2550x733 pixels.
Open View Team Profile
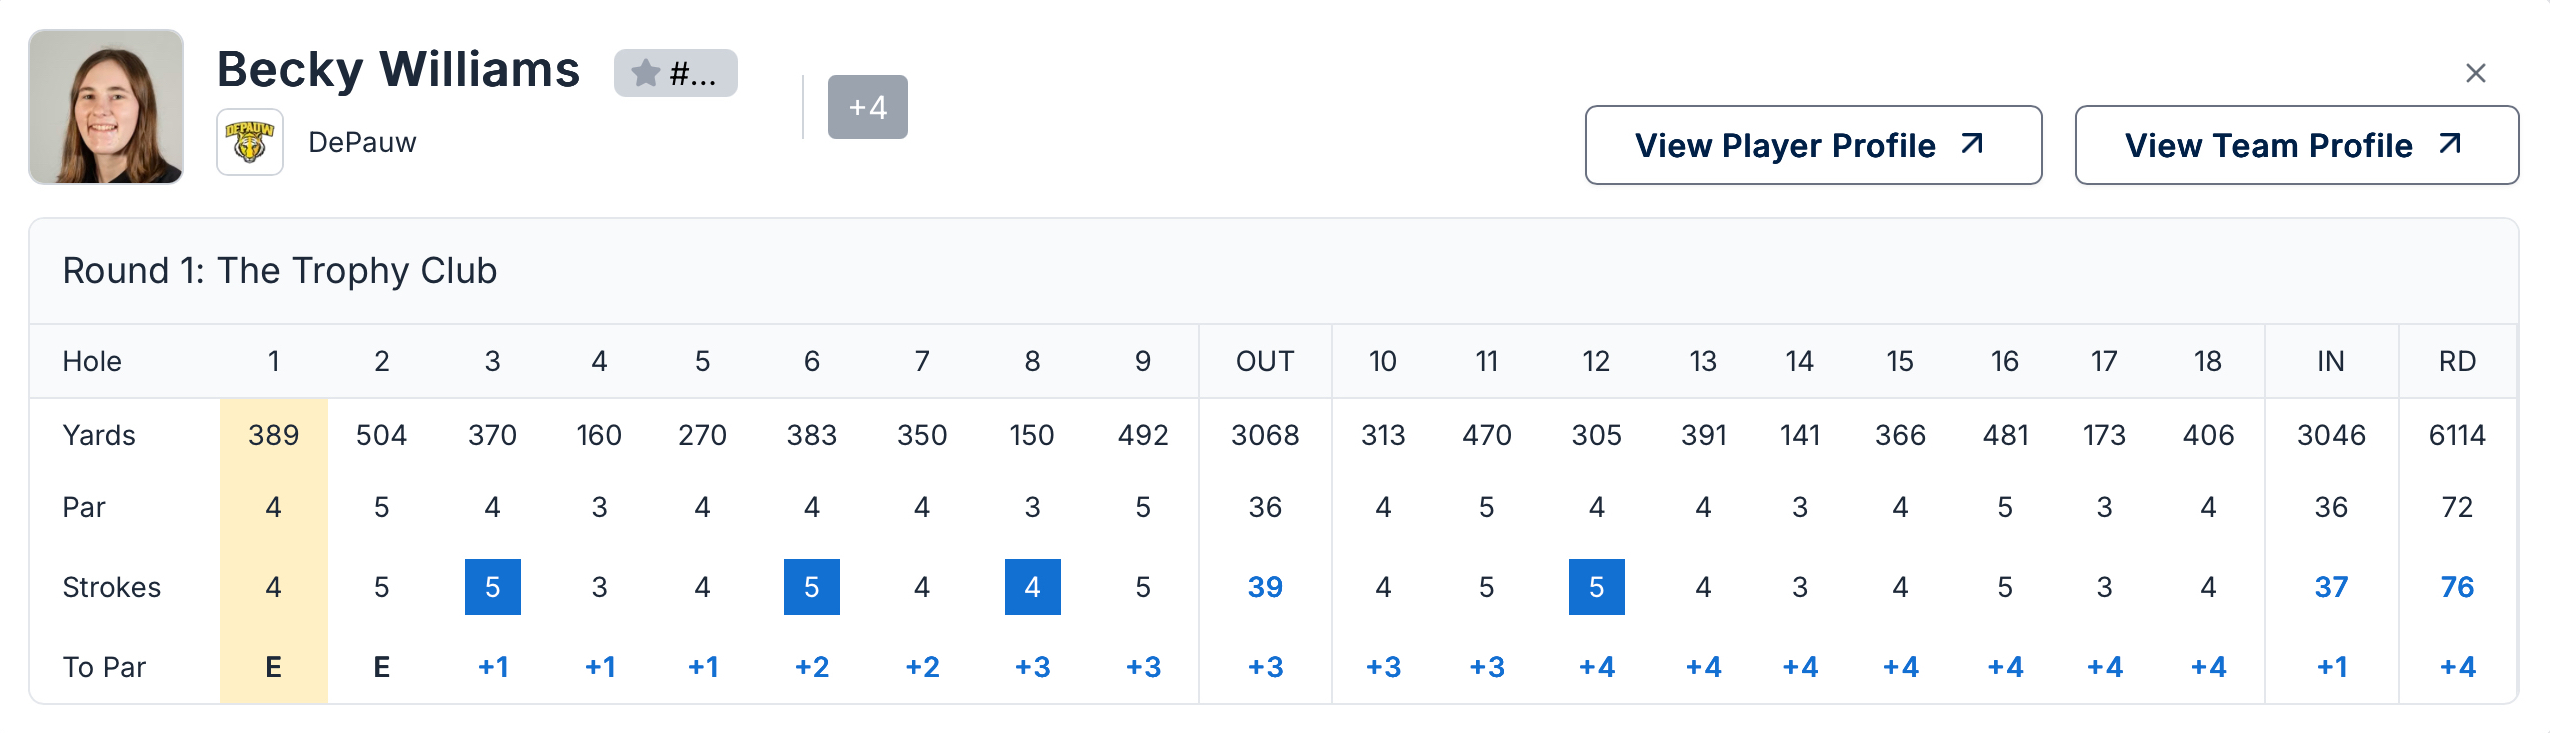pos(2296,145)
